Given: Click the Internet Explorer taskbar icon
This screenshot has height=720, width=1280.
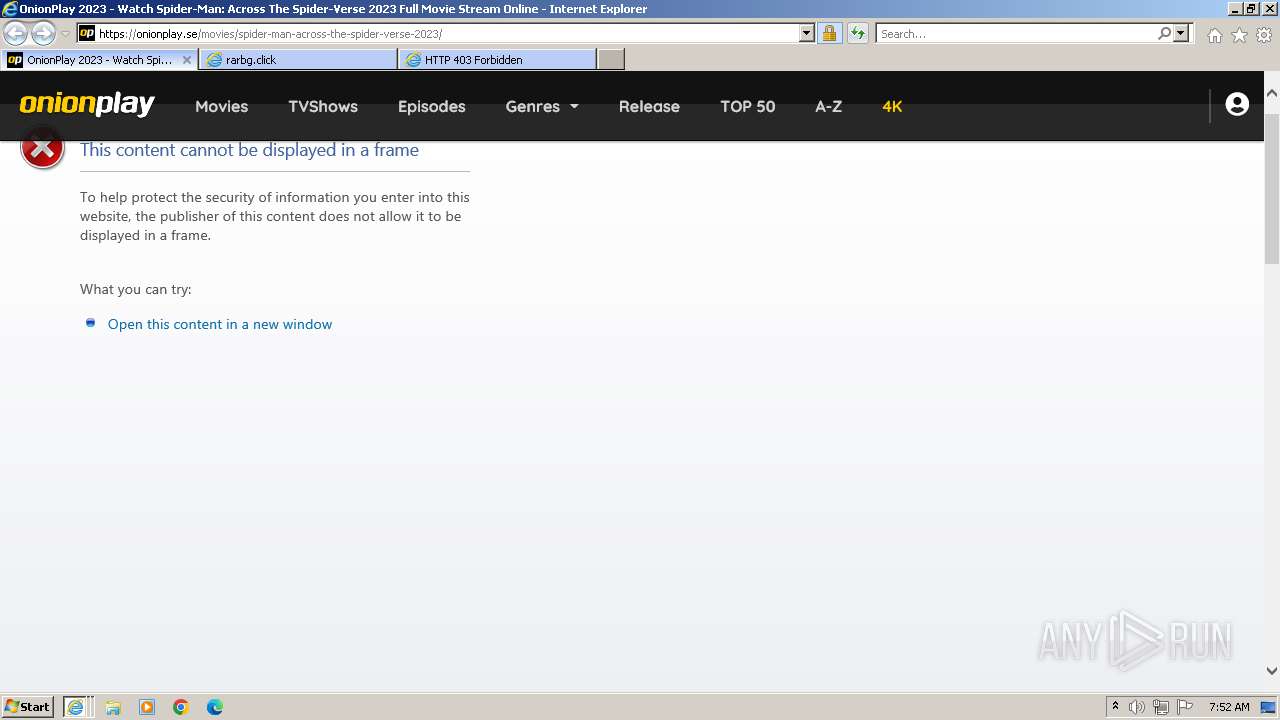Looking at the screenshot, I should (x=76, y=707).
